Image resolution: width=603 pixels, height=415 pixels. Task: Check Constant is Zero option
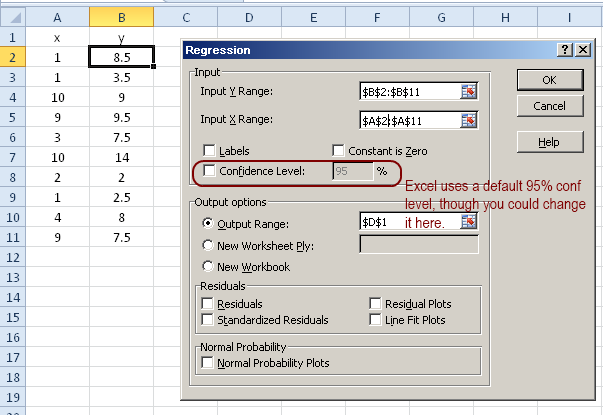pyautogui.click(x=338, y=150)
